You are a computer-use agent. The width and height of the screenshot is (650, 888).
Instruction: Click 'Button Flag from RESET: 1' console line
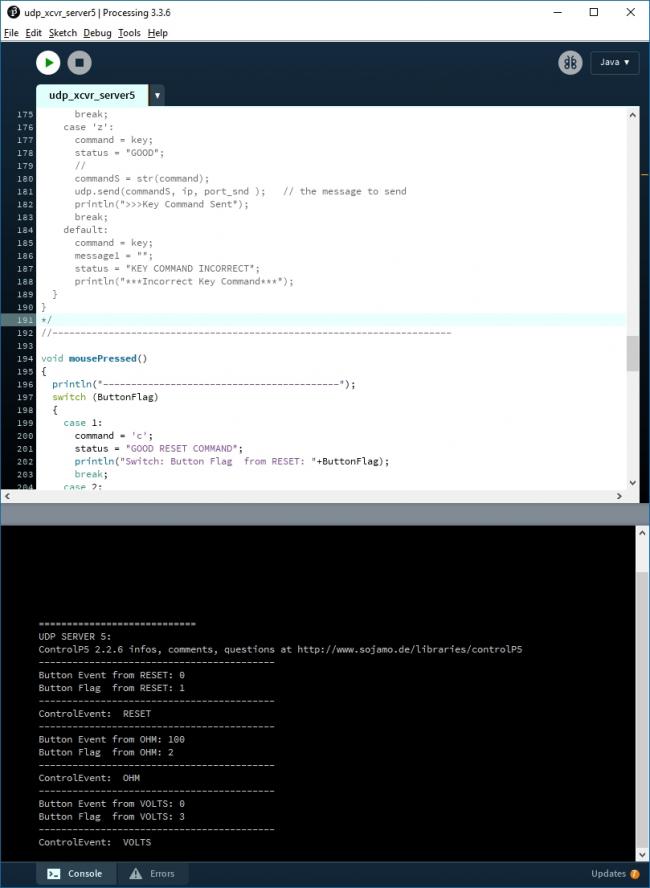pos(112,688)
